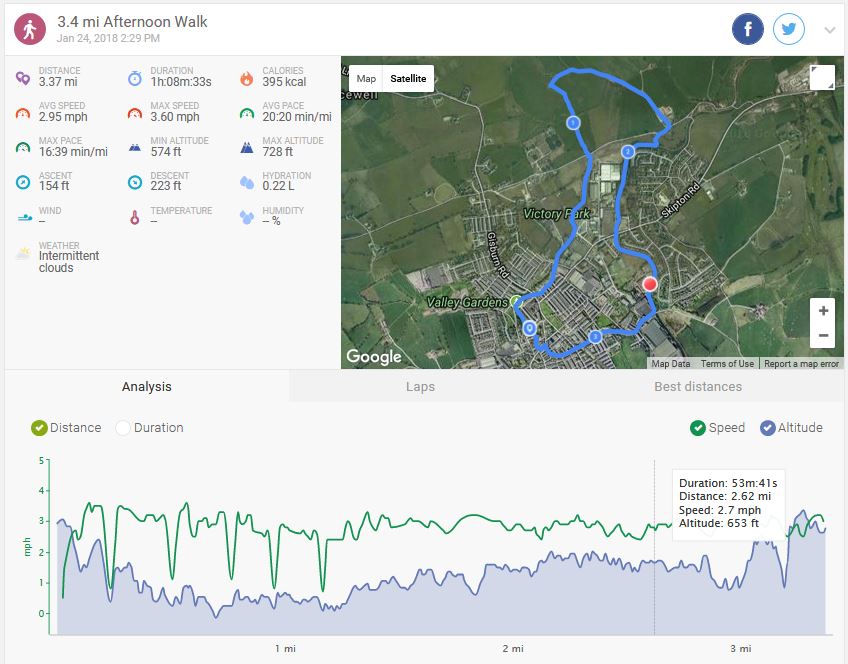The height and width of the screenshot is (664, 848).
Task: Click the calories flame icon
Action: (246, 78)
